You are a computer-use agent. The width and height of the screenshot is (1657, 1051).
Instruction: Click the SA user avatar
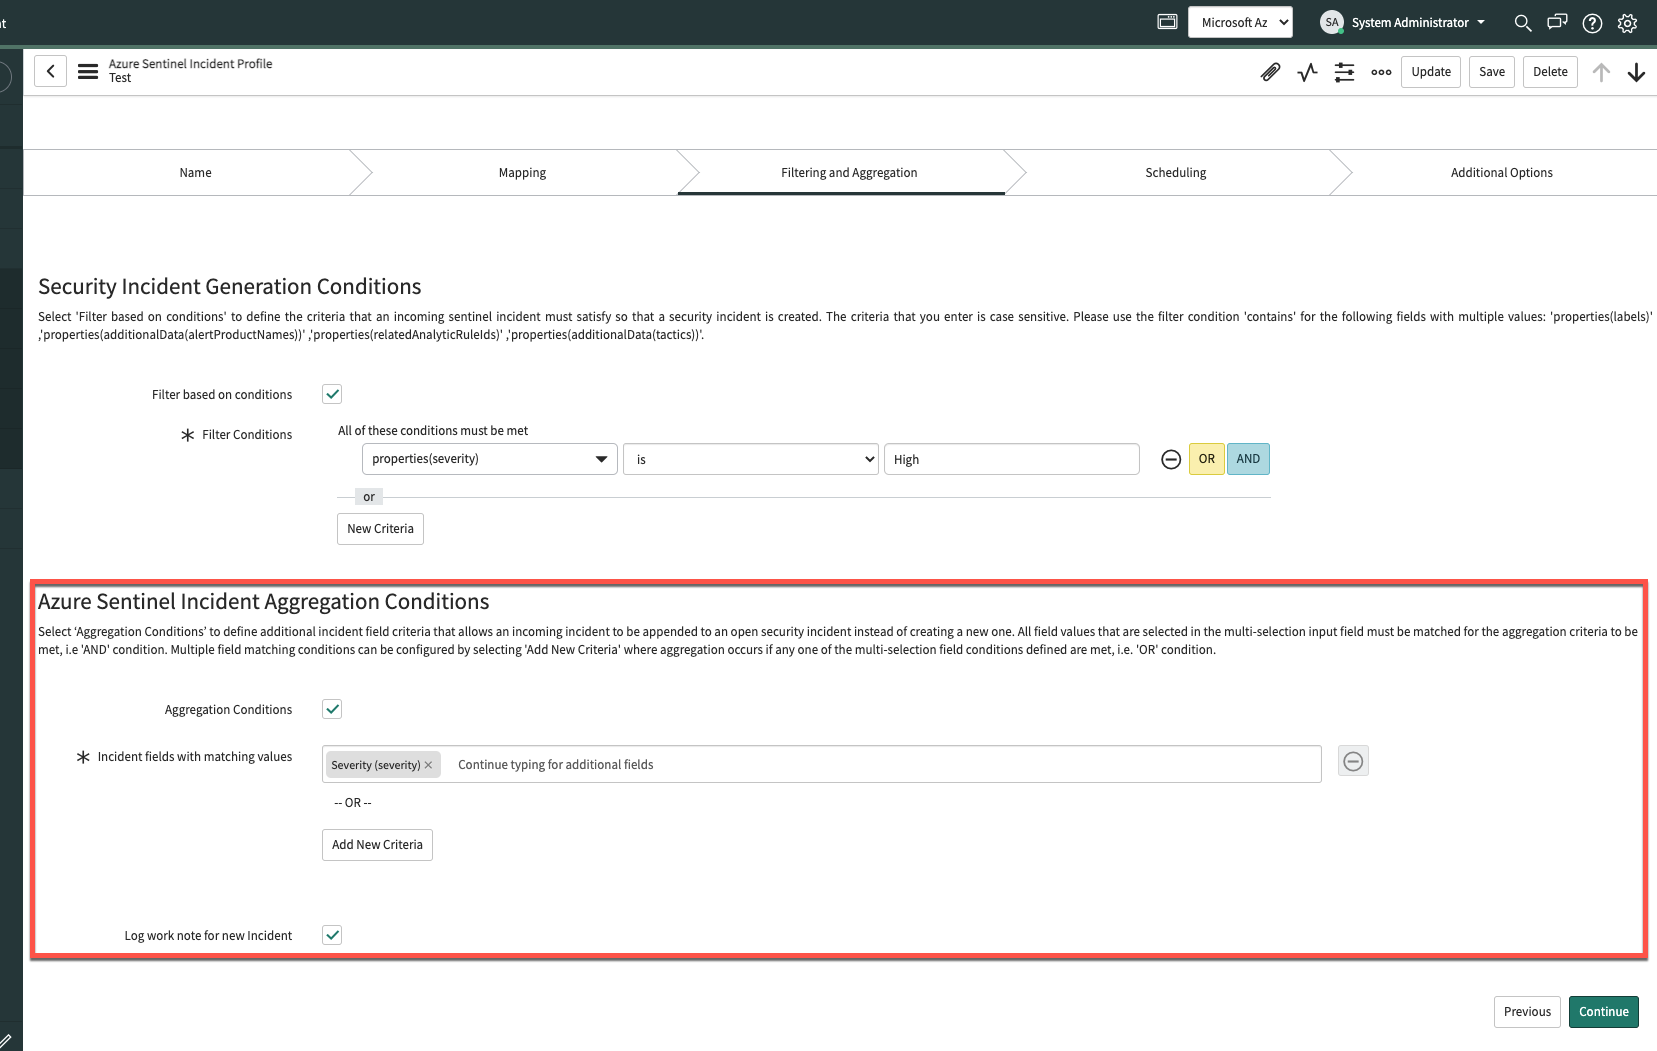pyautogui.click(x=1331, y=22)
